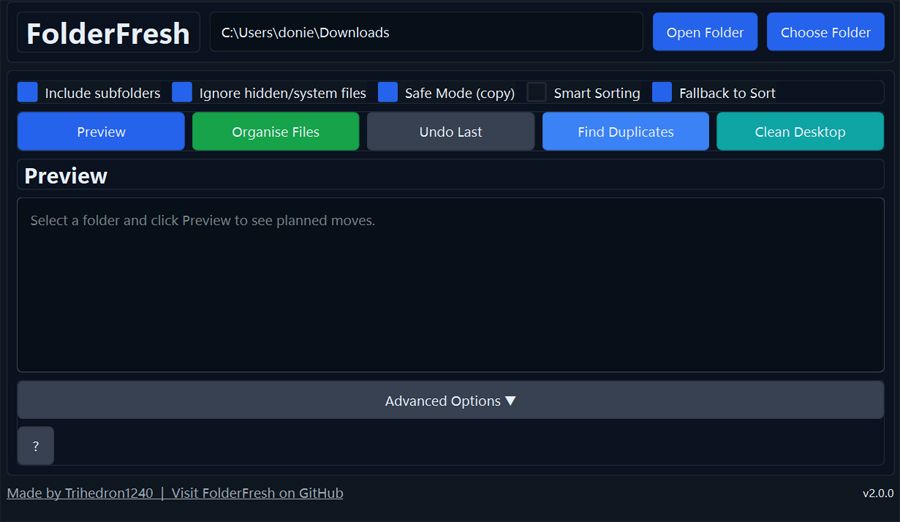Viewport: 900px width, 522px height.
Task: Click the Open Folder button
Action: (705, 32)
